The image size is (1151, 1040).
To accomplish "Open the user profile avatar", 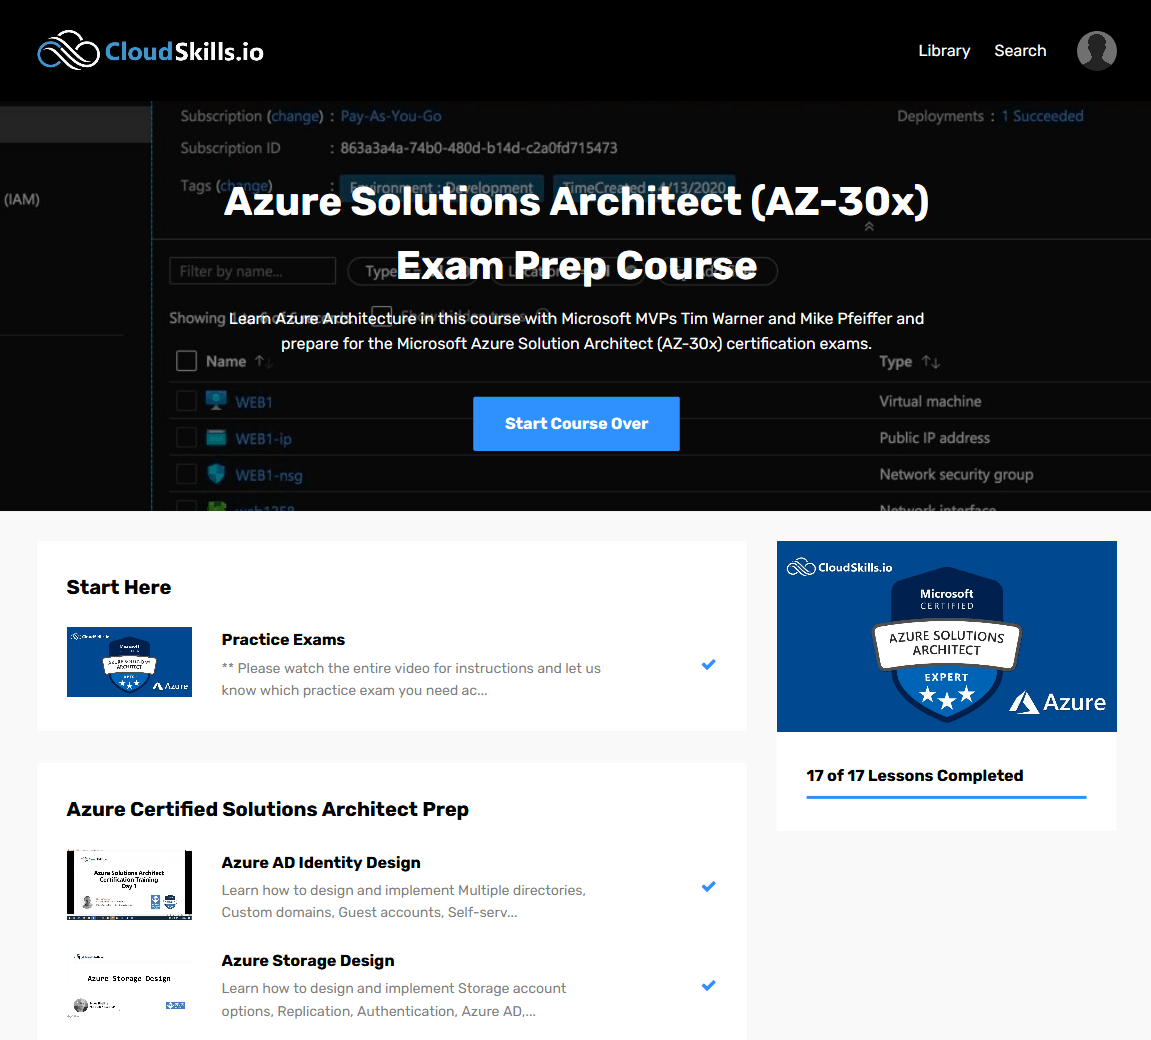I will click(1096, 51).
